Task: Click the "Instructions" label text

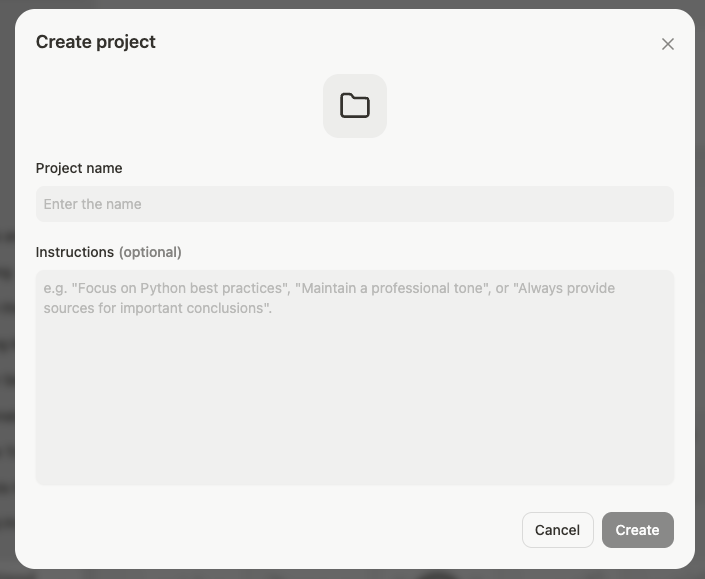Action: coord(75,252)
